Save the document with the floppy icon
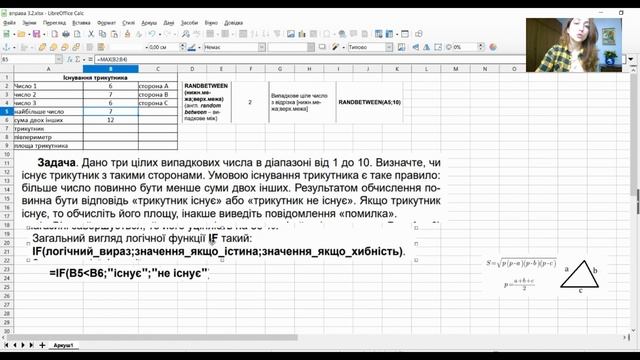This screenshot has width=640, height=360. point(36,34)
